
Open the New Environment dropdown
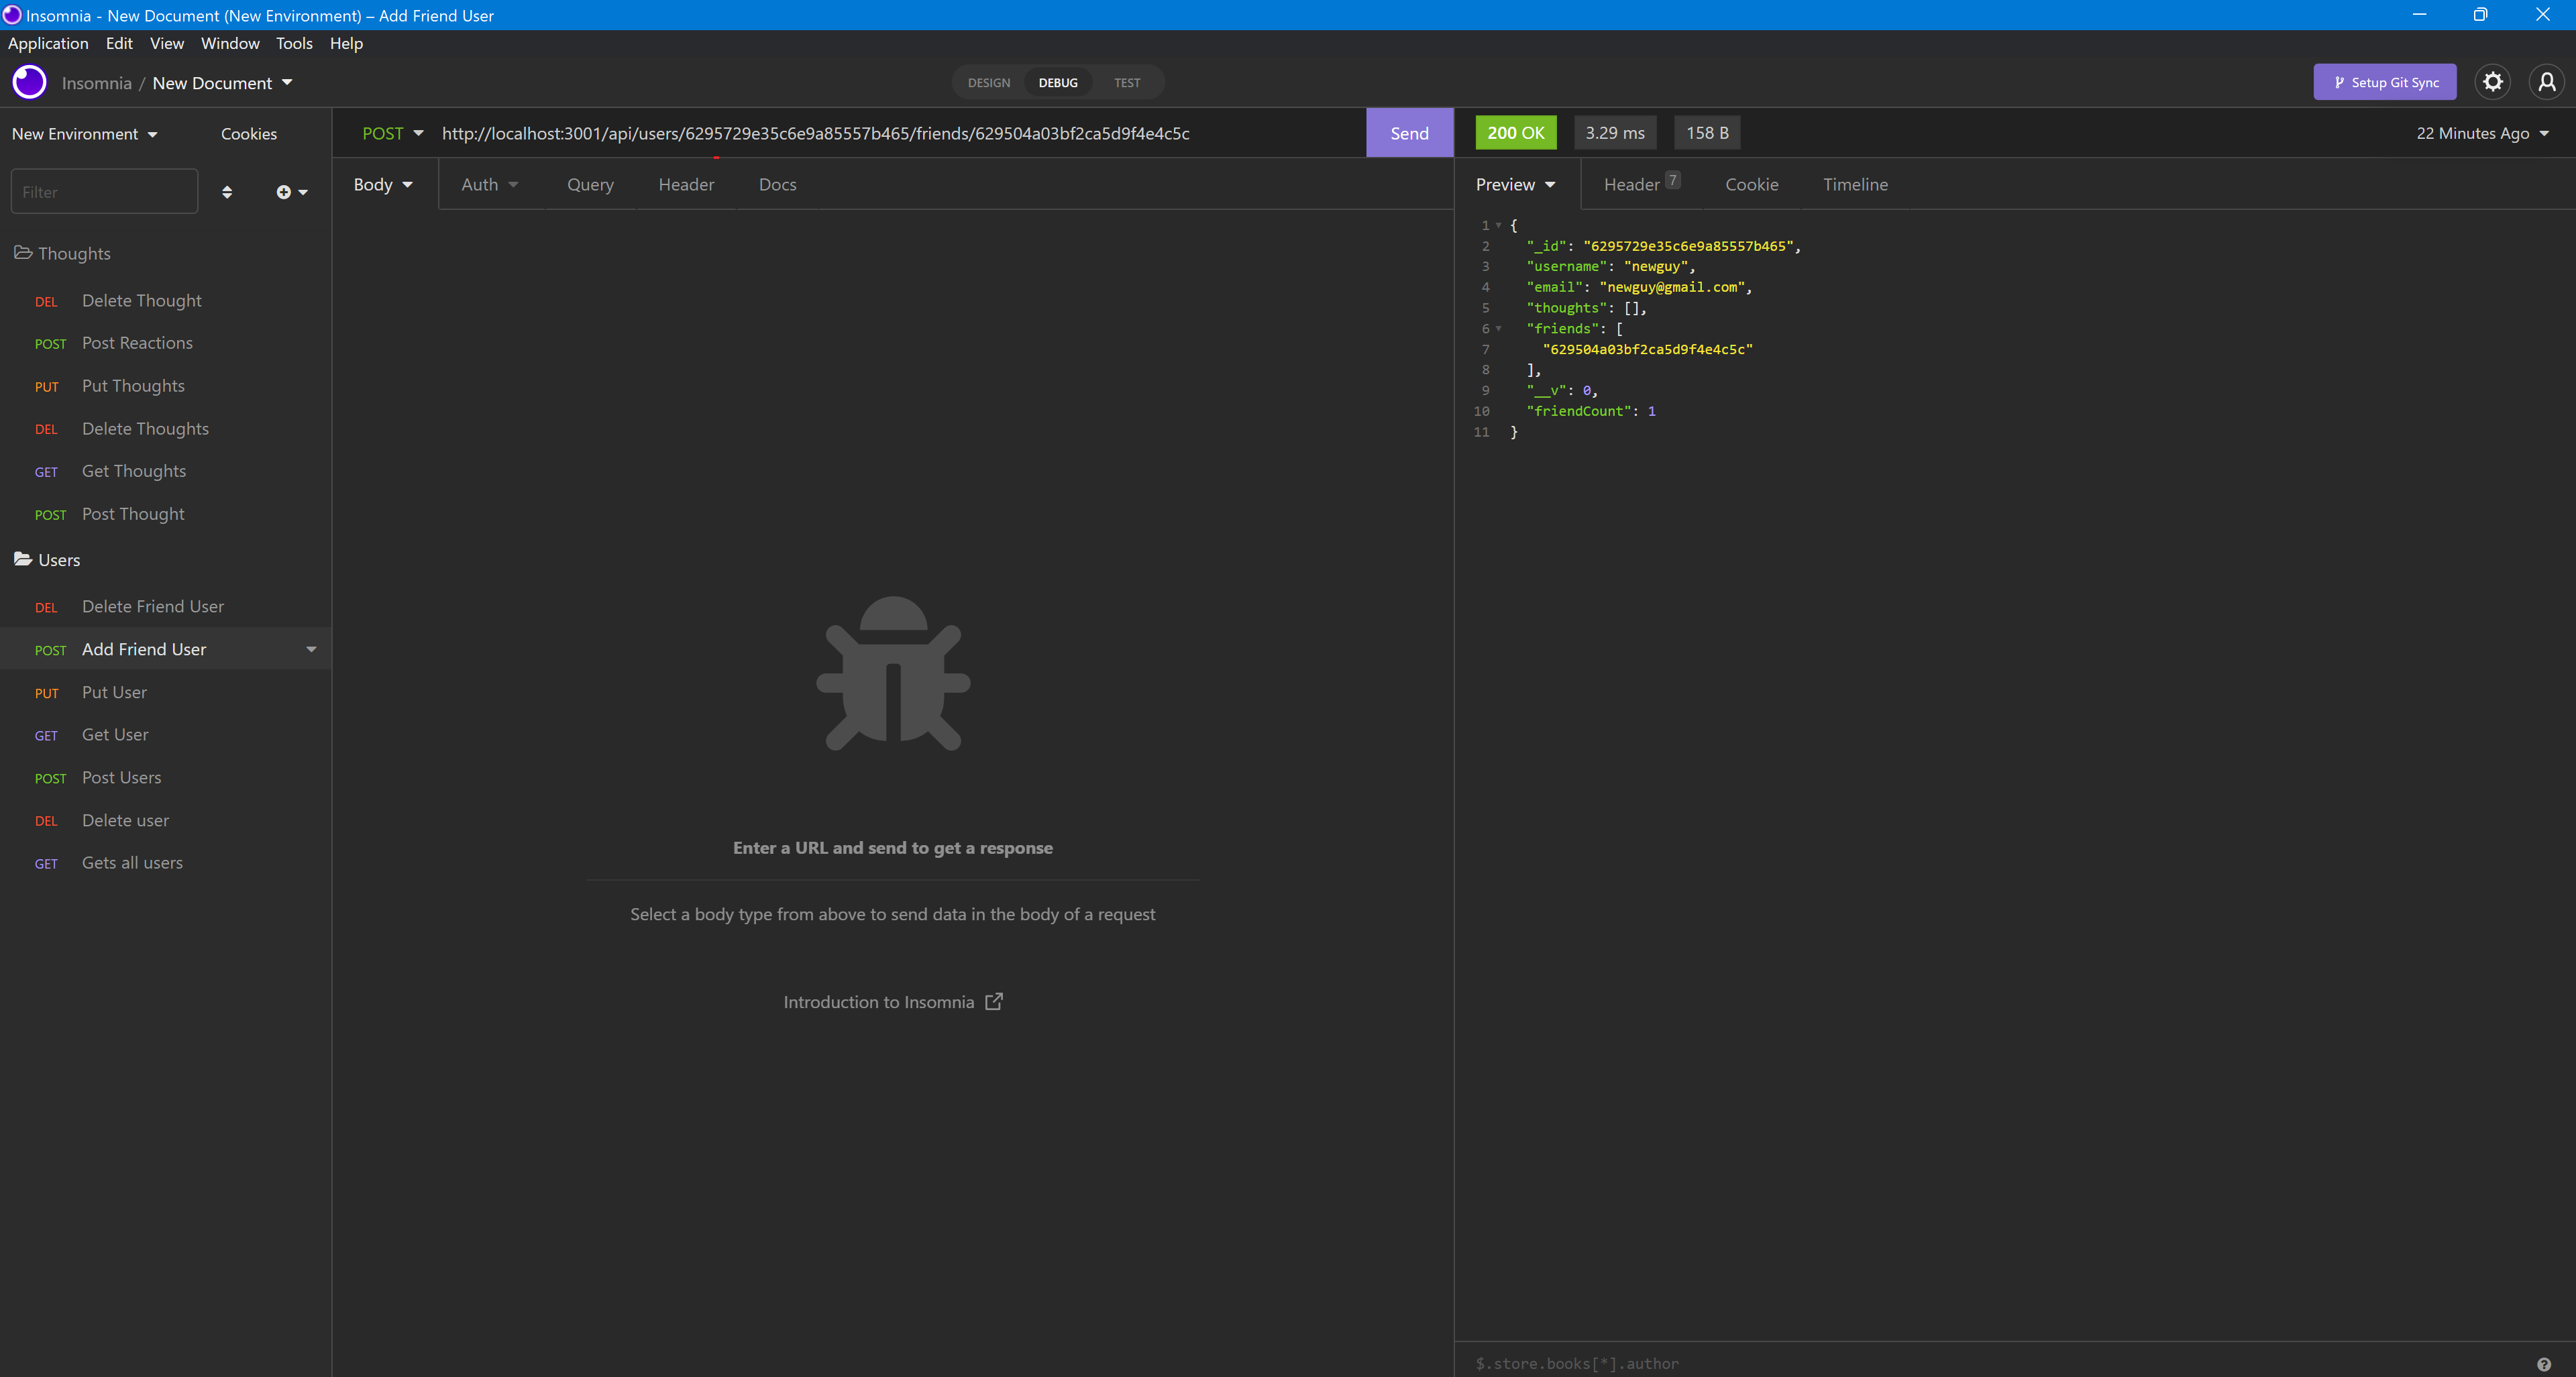click(x=85, y=133)
